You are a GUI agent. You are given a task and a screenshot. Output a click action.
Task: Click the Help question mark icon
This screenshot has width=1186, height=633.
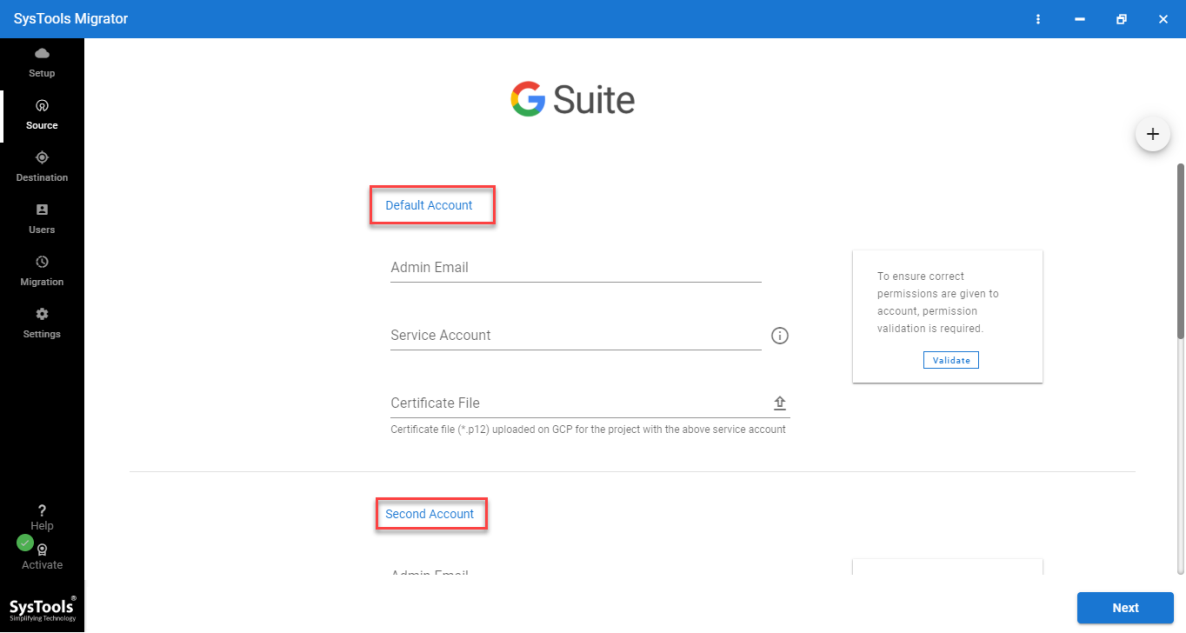pyautogui.click(x=42, y=510)
